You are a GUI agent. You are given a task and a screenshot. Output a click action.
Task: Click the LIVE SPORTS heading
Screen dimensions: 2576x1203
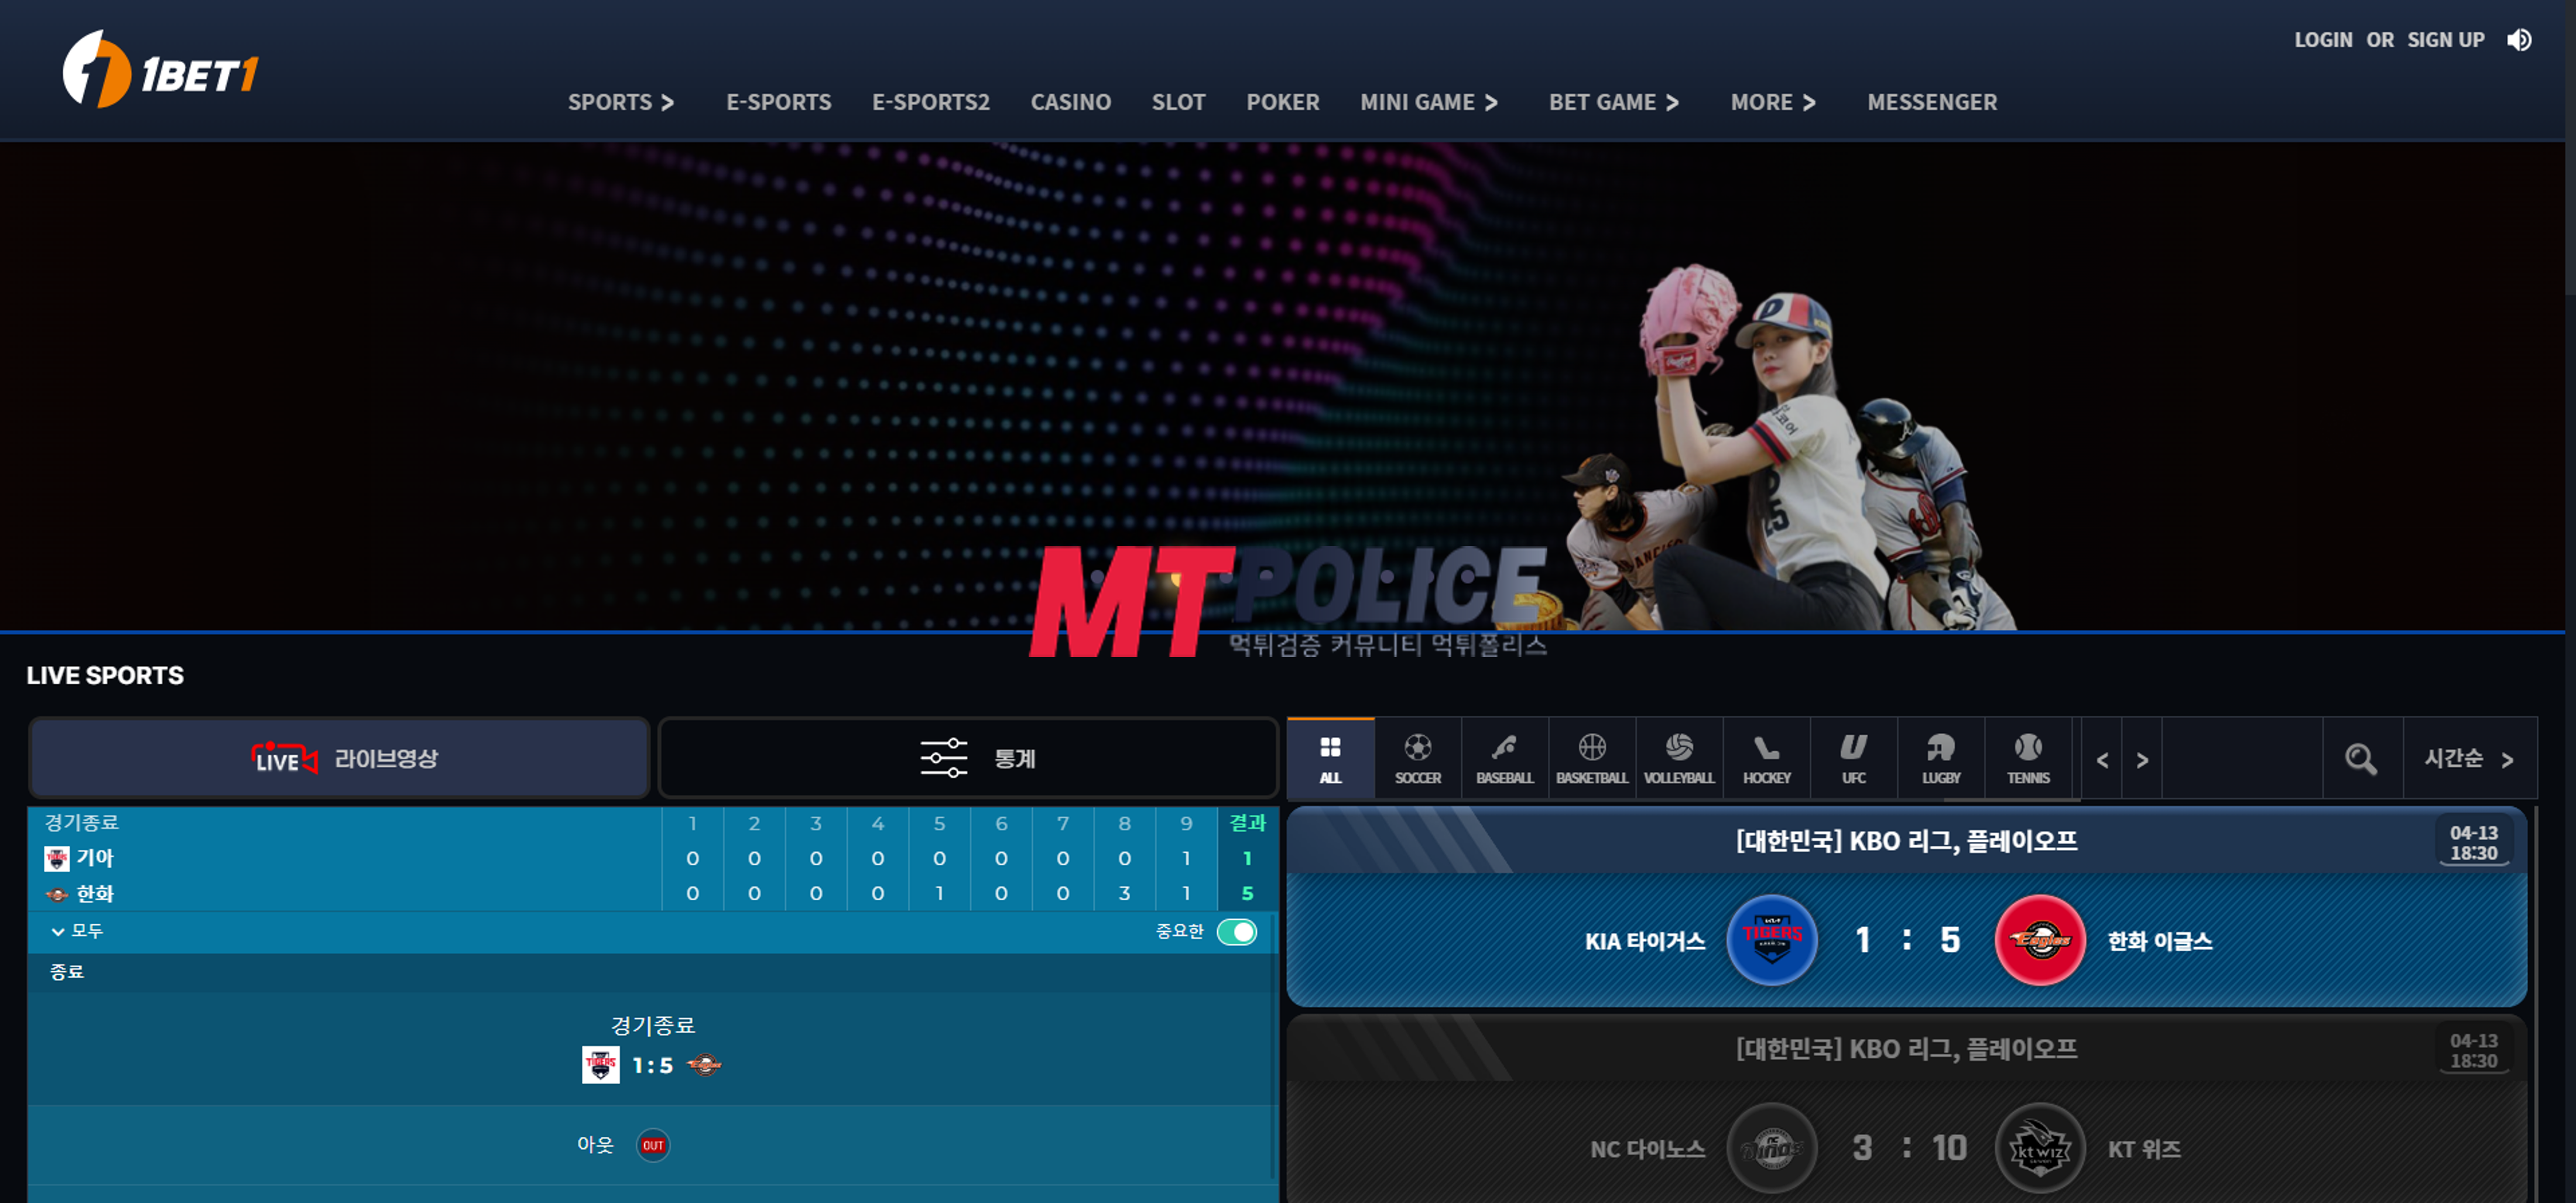[105, 675]
